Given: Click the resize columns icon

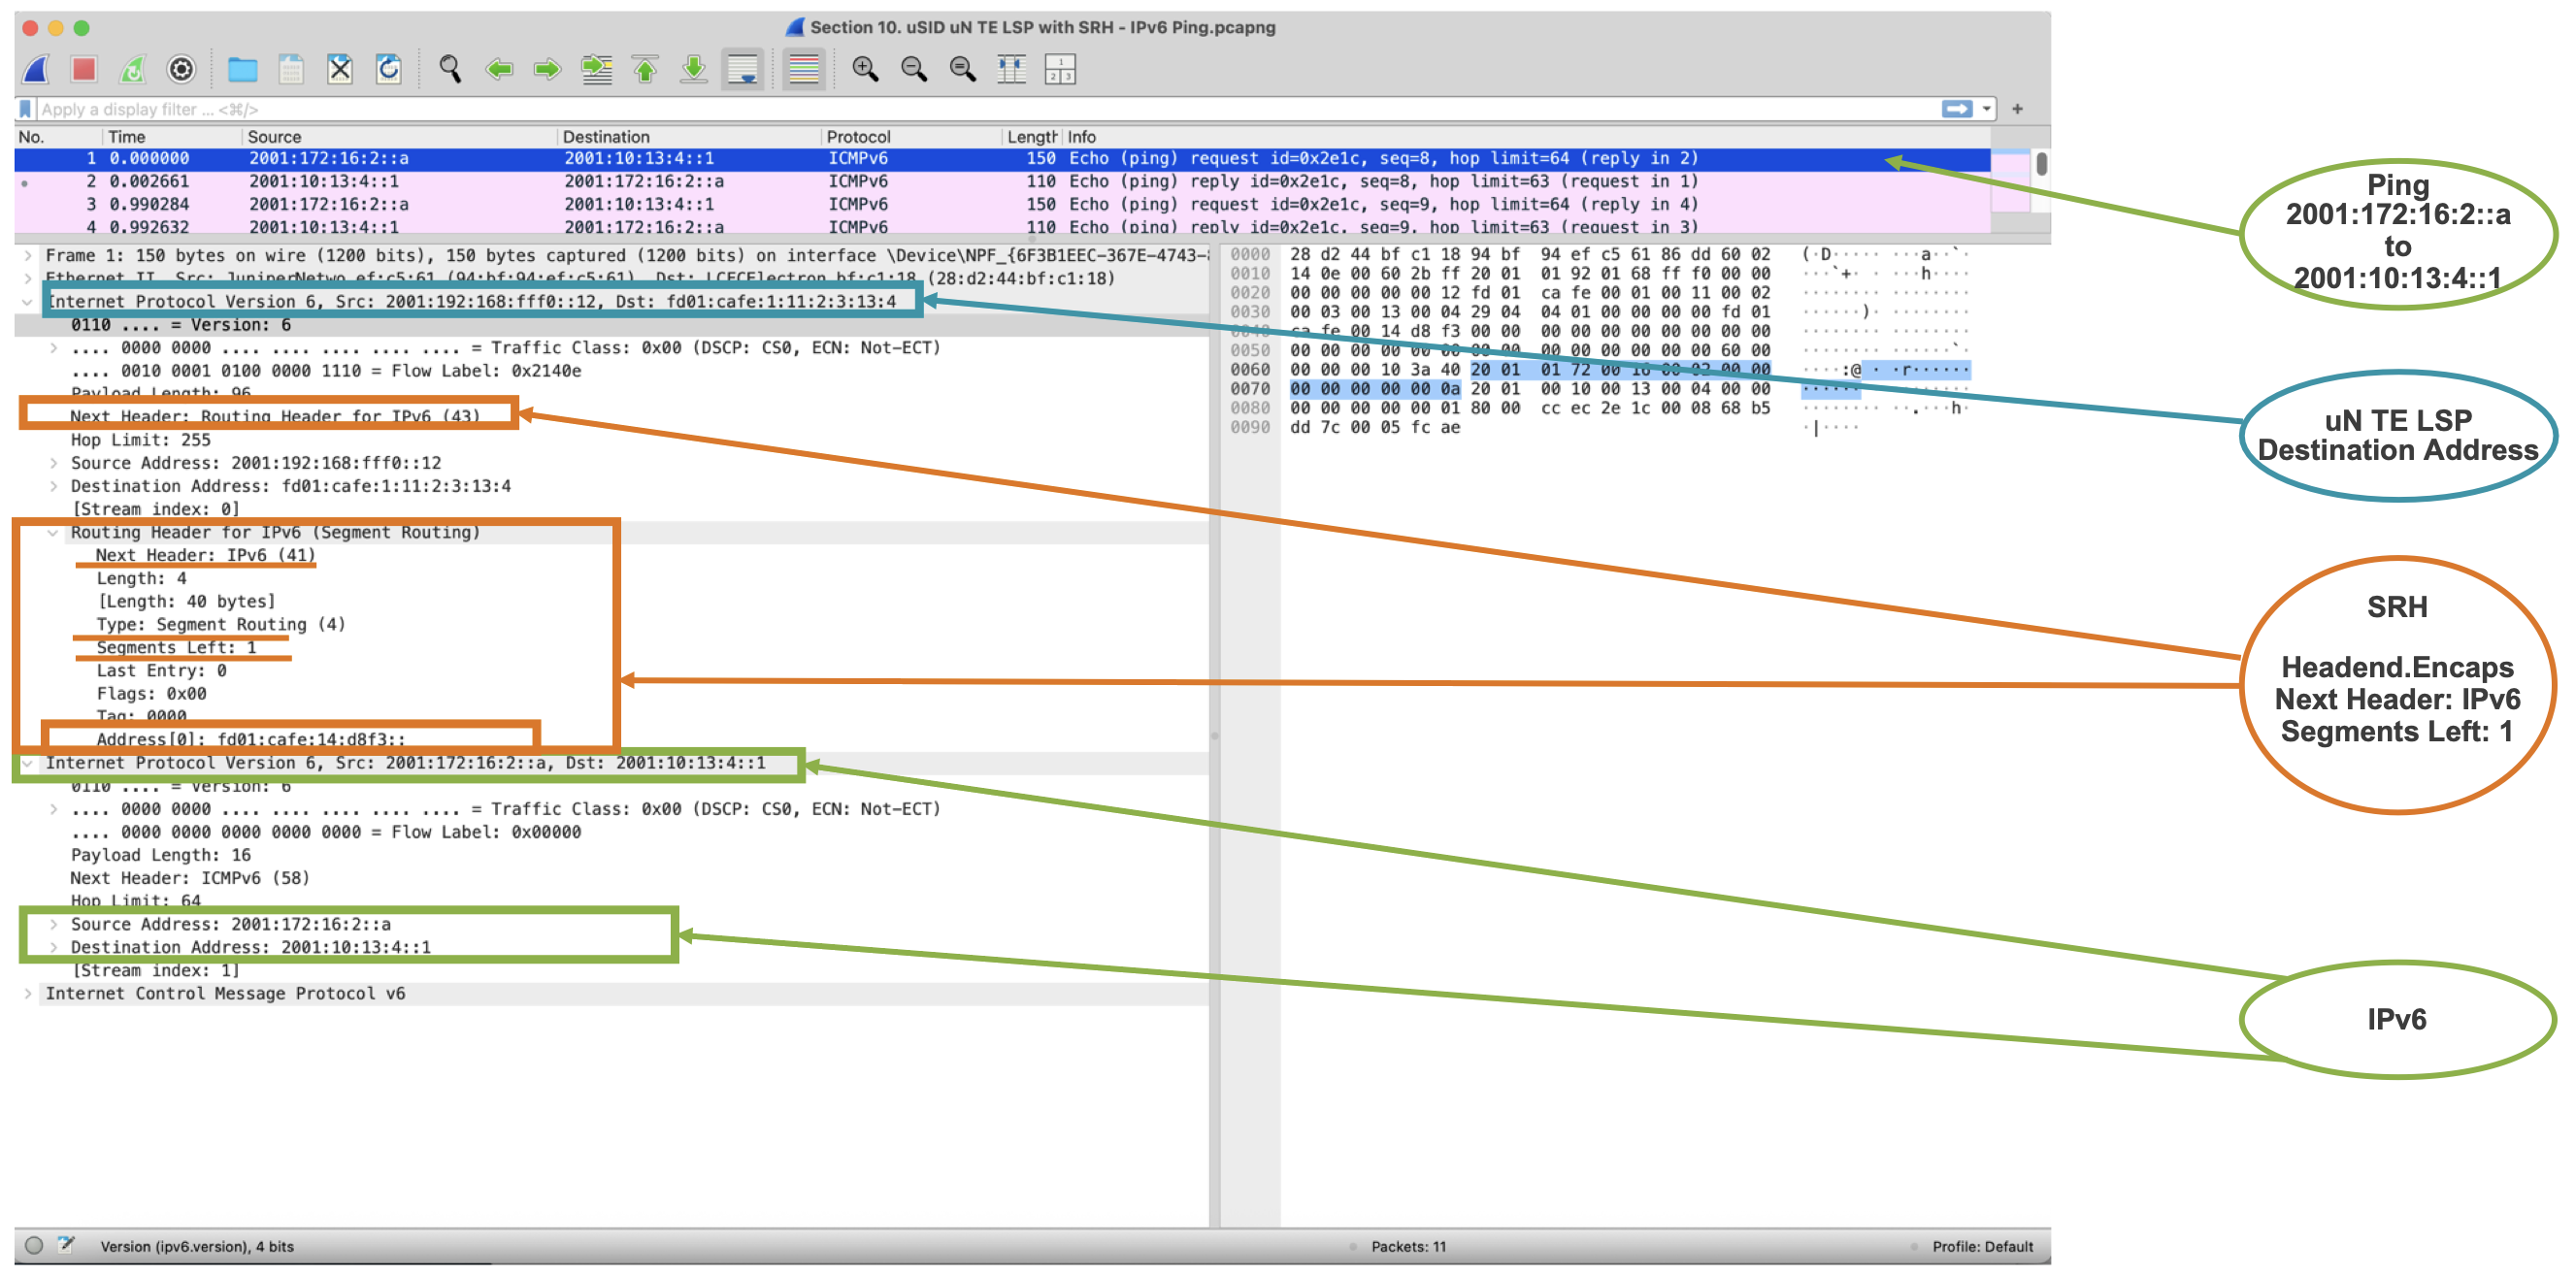Looking at the screenshot, I should point(1012,69).
